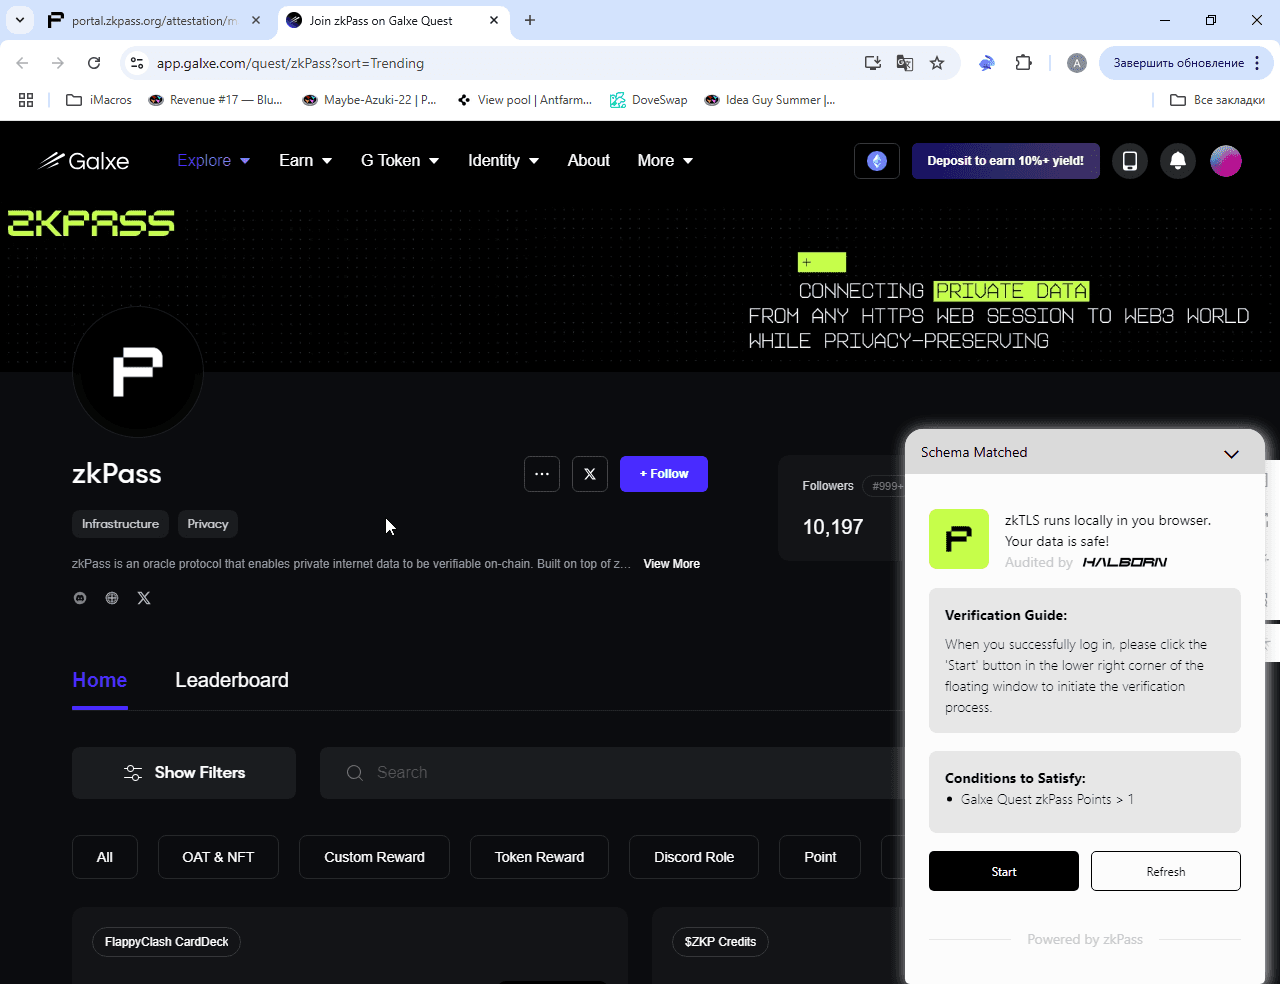Select the All filter chip
Image resolution: width=1280 pixels, height=984 pixels.
tap(105, 857)
